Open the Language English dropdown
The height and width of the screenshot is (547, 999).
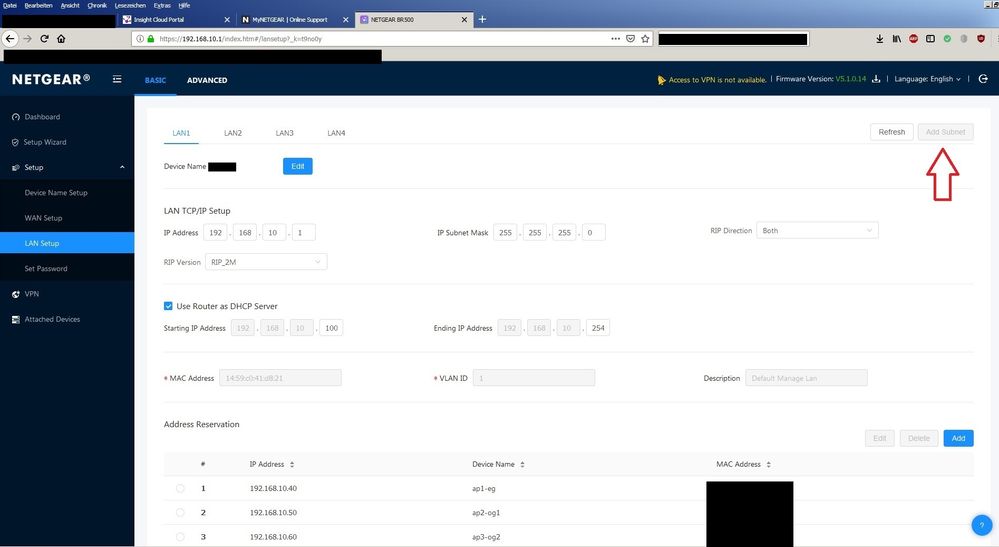coord(927,79)
